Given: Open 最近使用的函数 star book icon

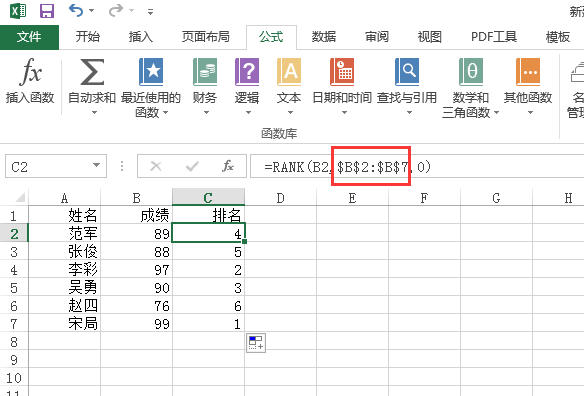Looking at the screenshot, I should [x=151, y=72].
